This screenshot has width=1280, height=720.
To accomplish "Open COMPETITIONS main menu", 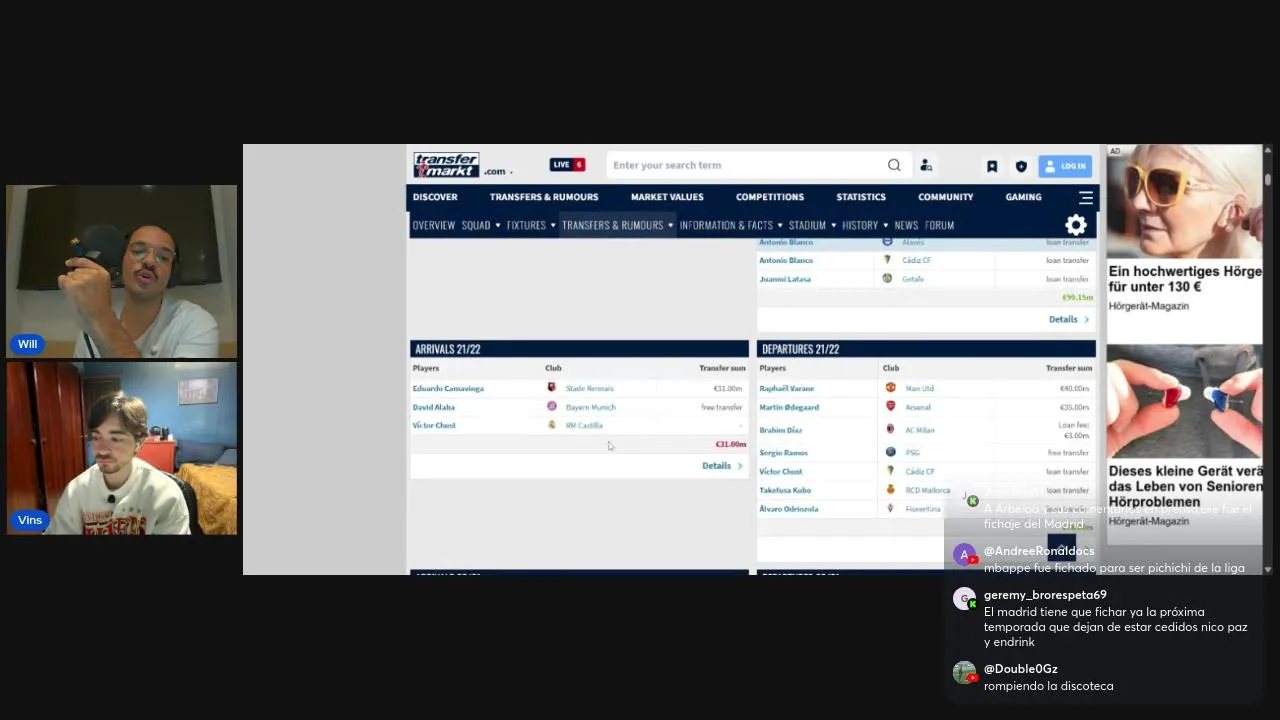I will [x=770, y=197].
